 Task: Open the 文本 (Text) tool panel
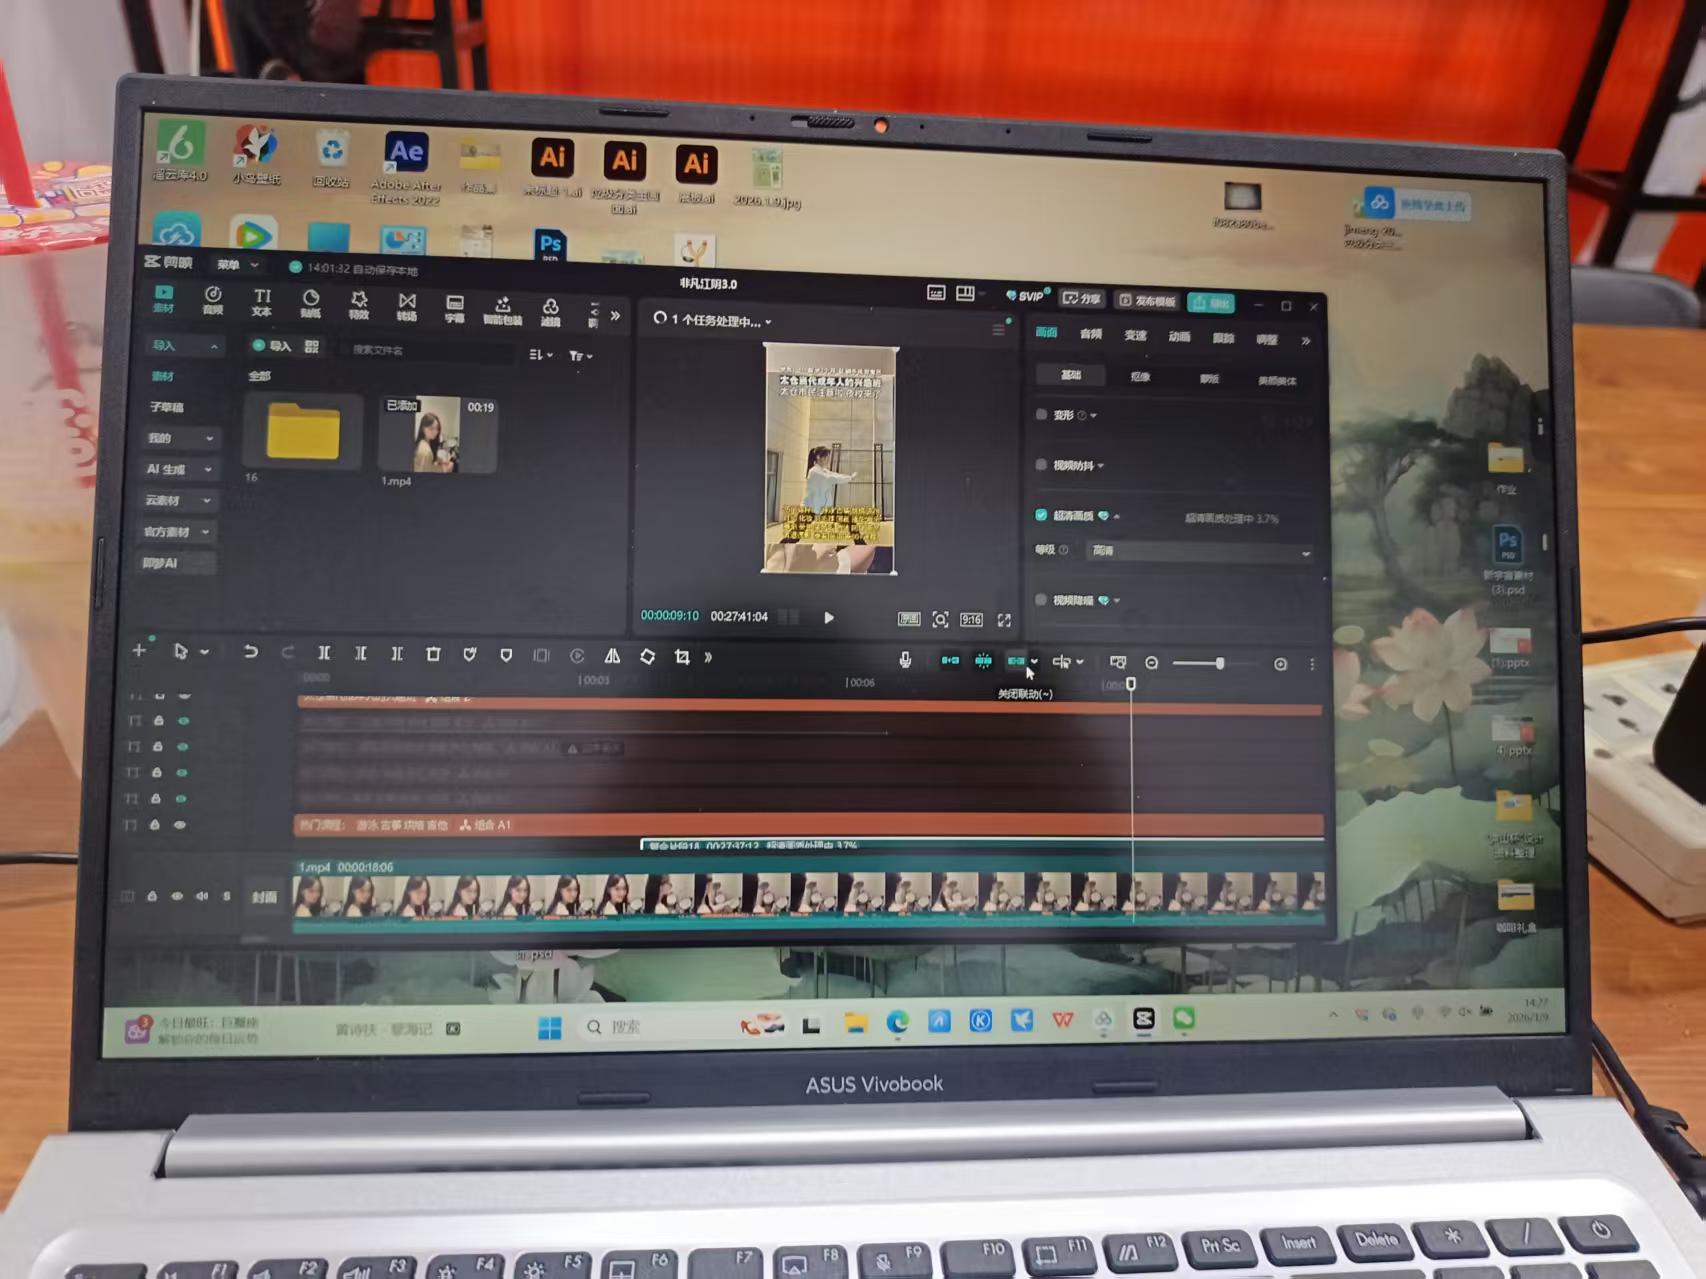(x=262, y=301)
